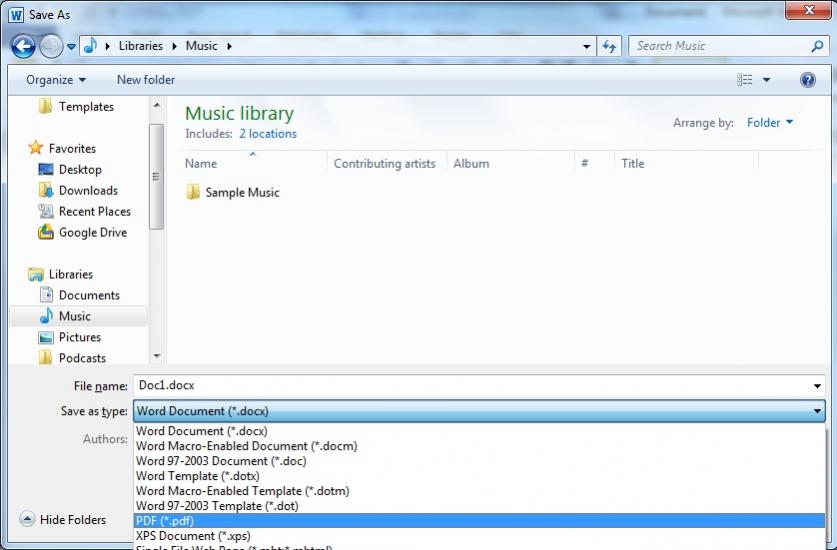The width and height of the screenshot is (837, 550).
Task: Open the view options dropdown arrow
Action: click(767, 80)
